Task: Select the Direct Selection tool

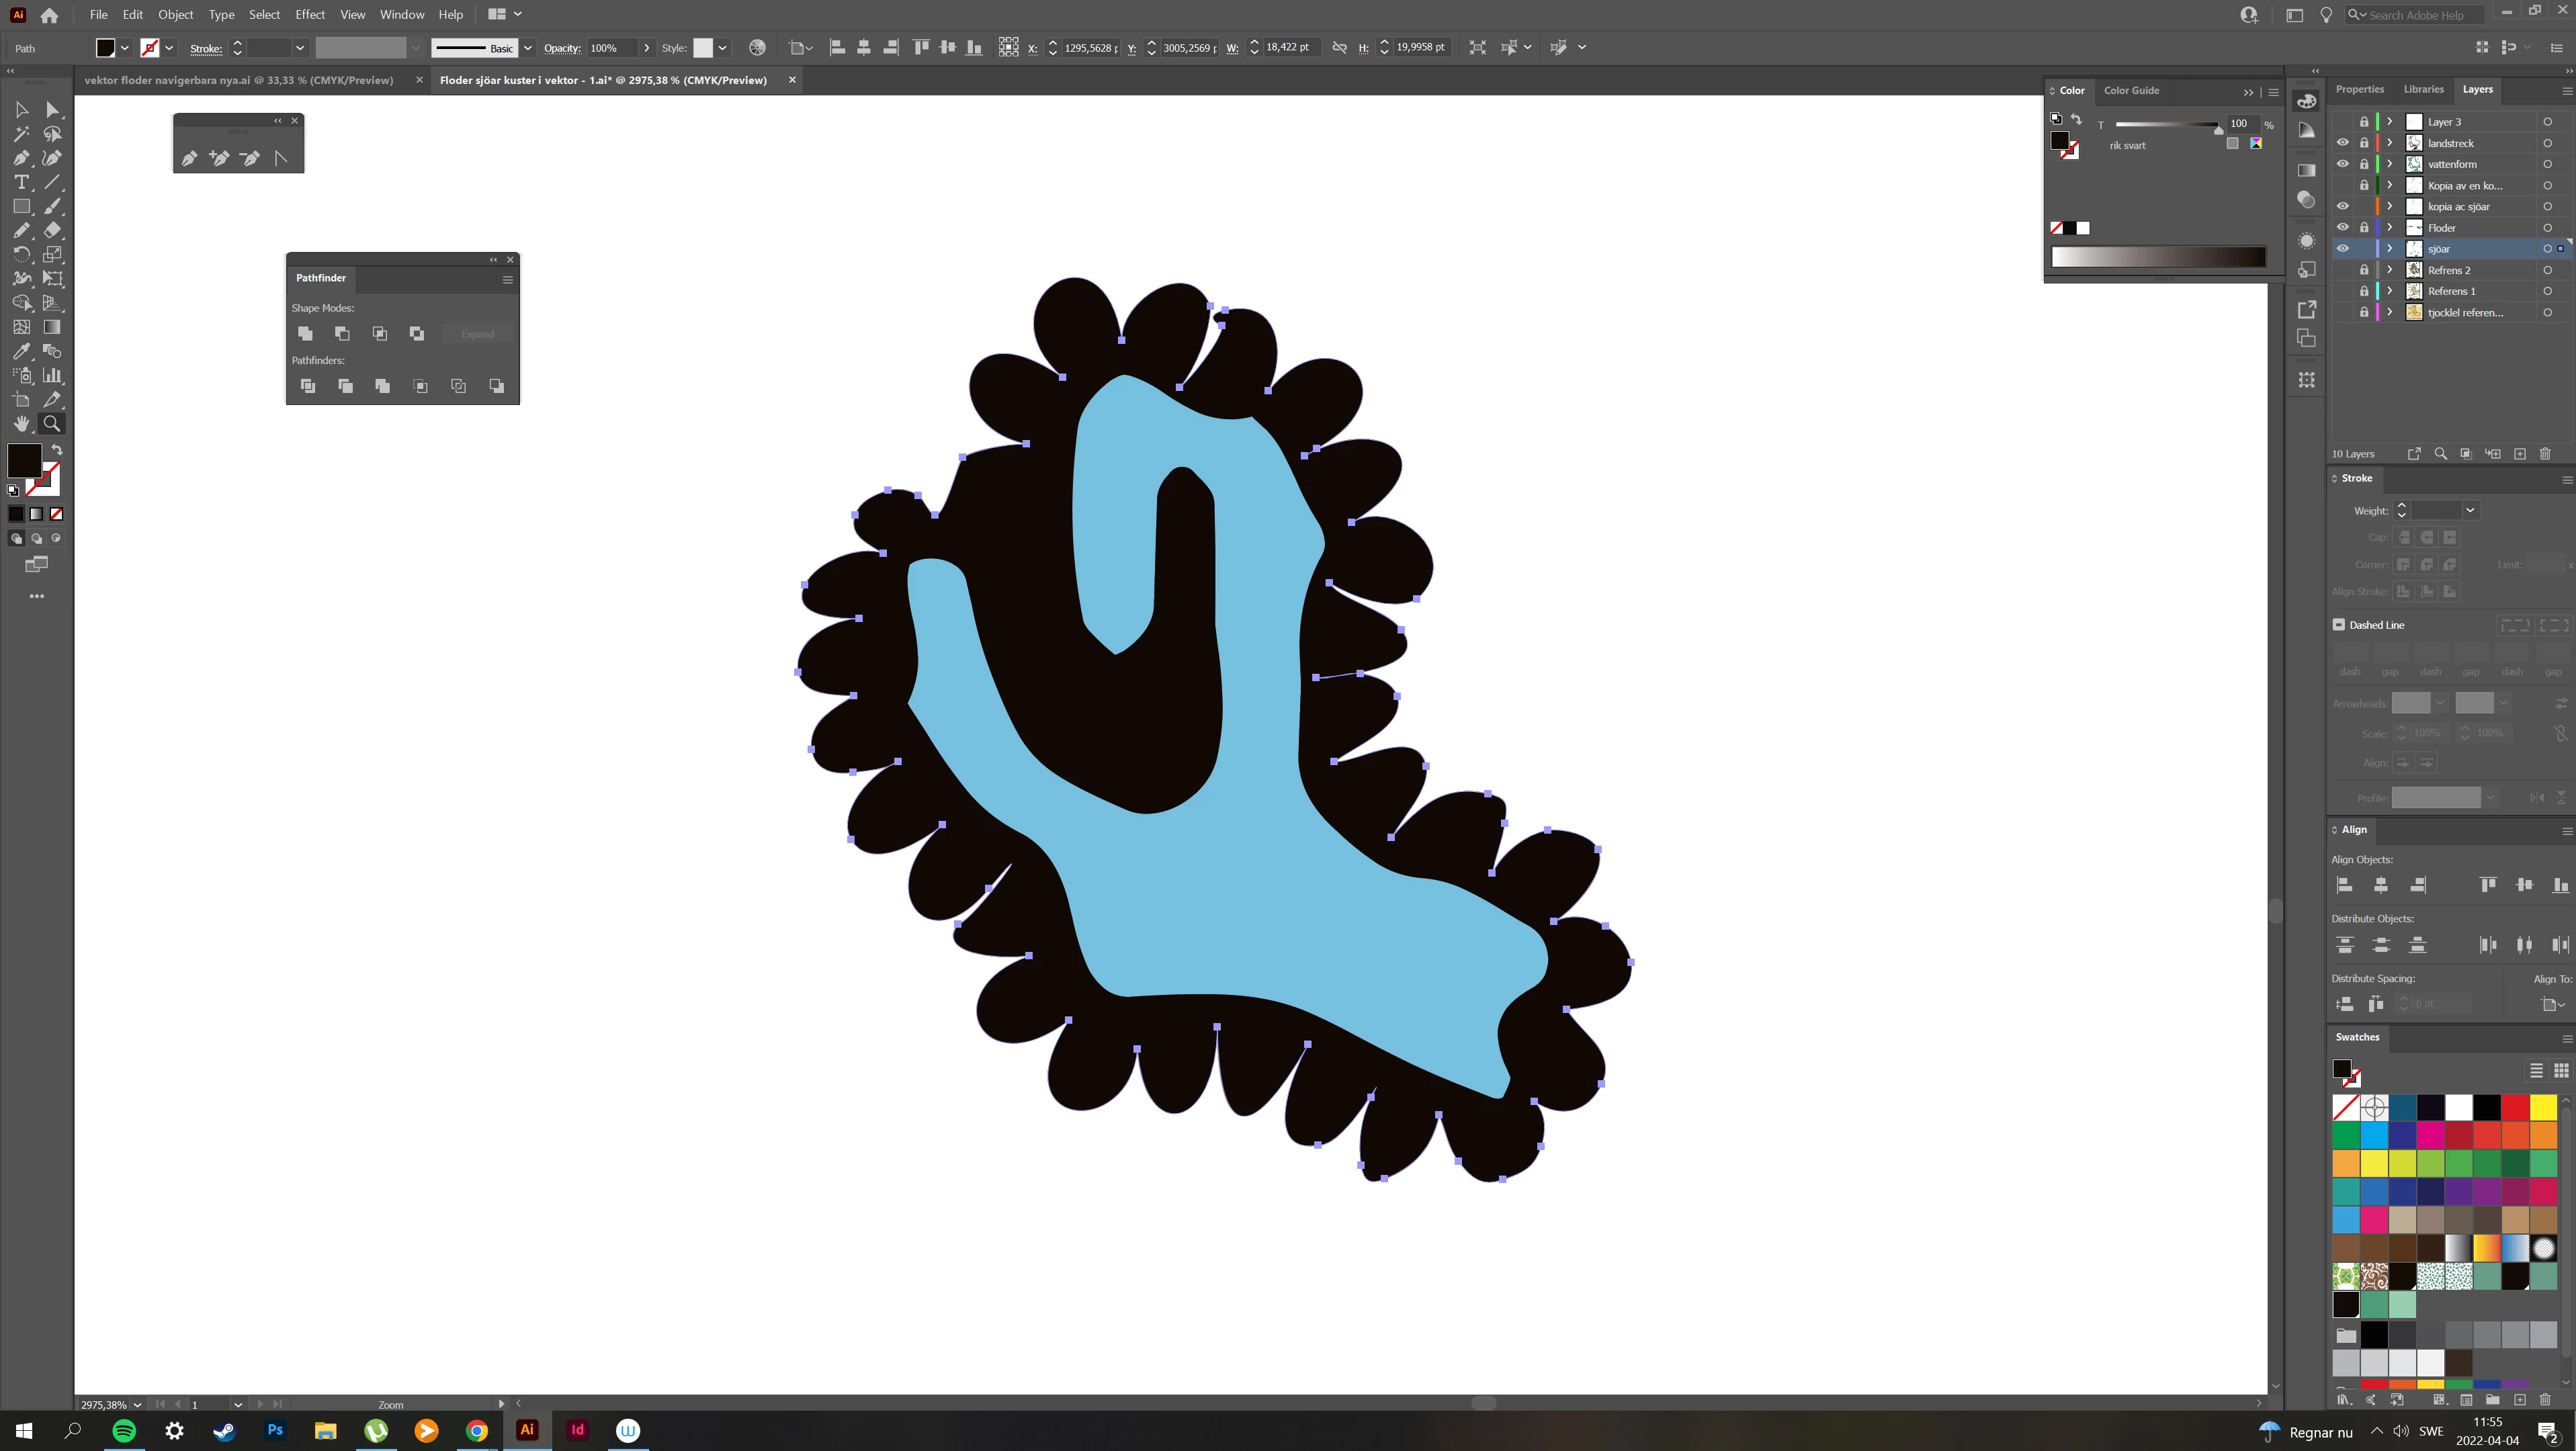Action: point(53,110)
